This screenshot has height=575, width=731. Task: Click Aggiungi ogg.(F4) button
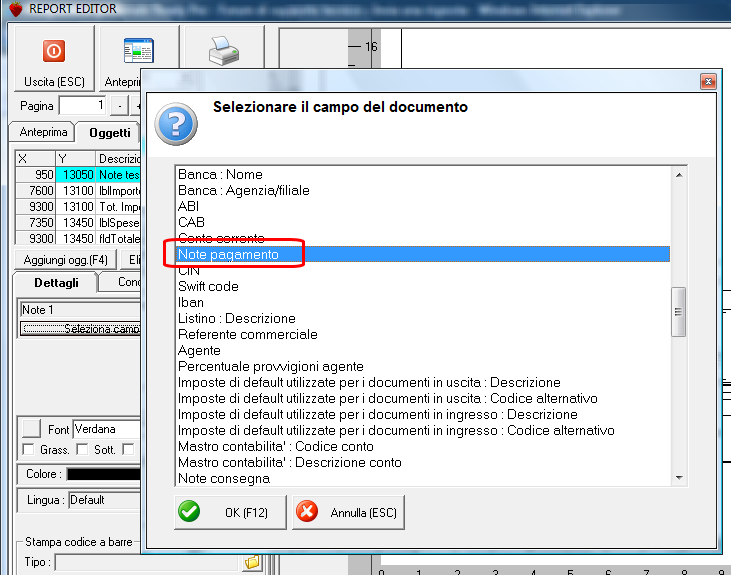(65, 260)
